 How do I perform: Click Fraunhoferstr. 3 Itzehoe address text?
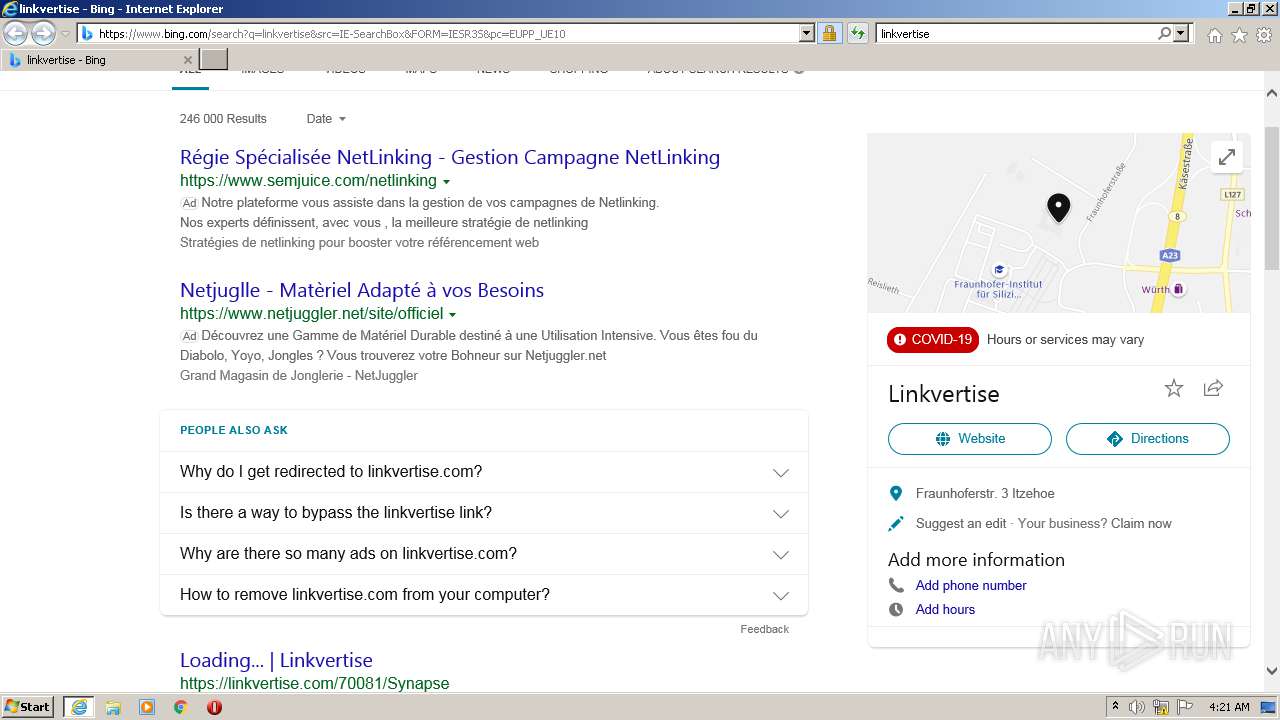985,494
